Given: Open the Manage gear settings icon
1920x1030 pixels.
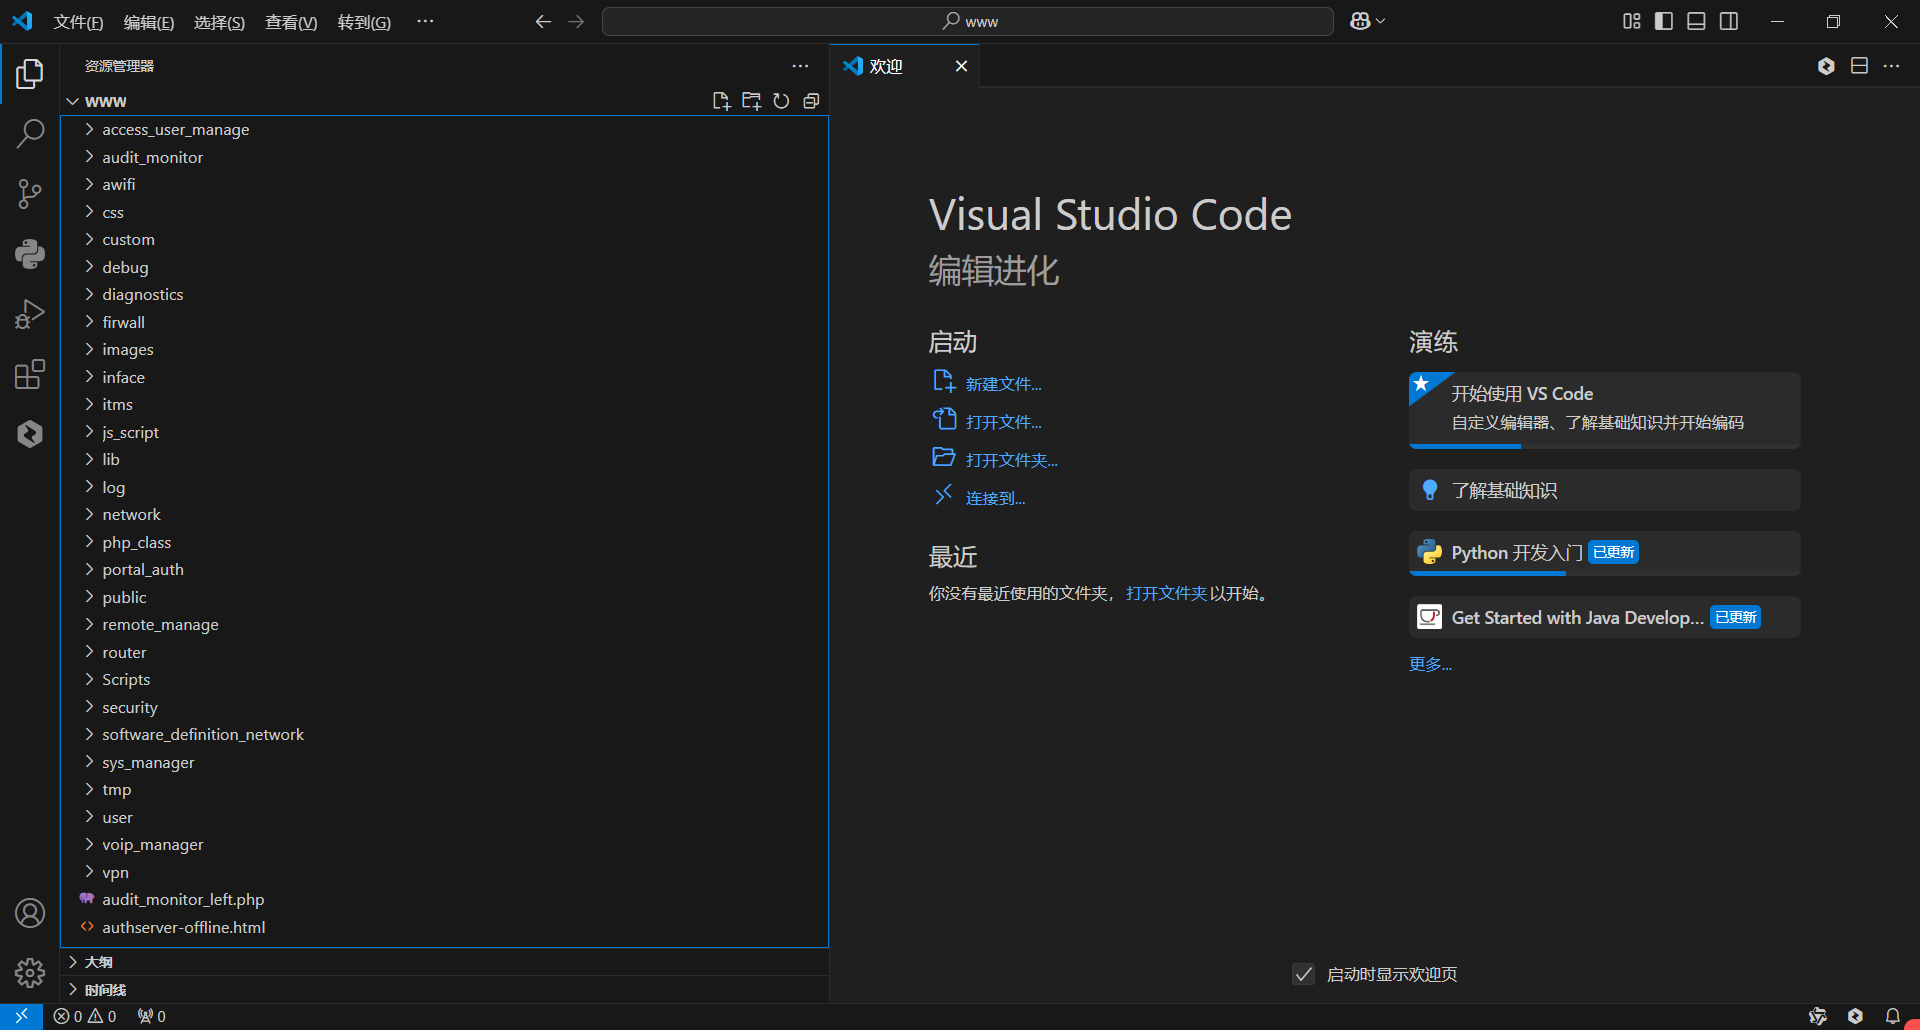Looking at the screenshot, I should pyautogui.click(x=30, y=973).
